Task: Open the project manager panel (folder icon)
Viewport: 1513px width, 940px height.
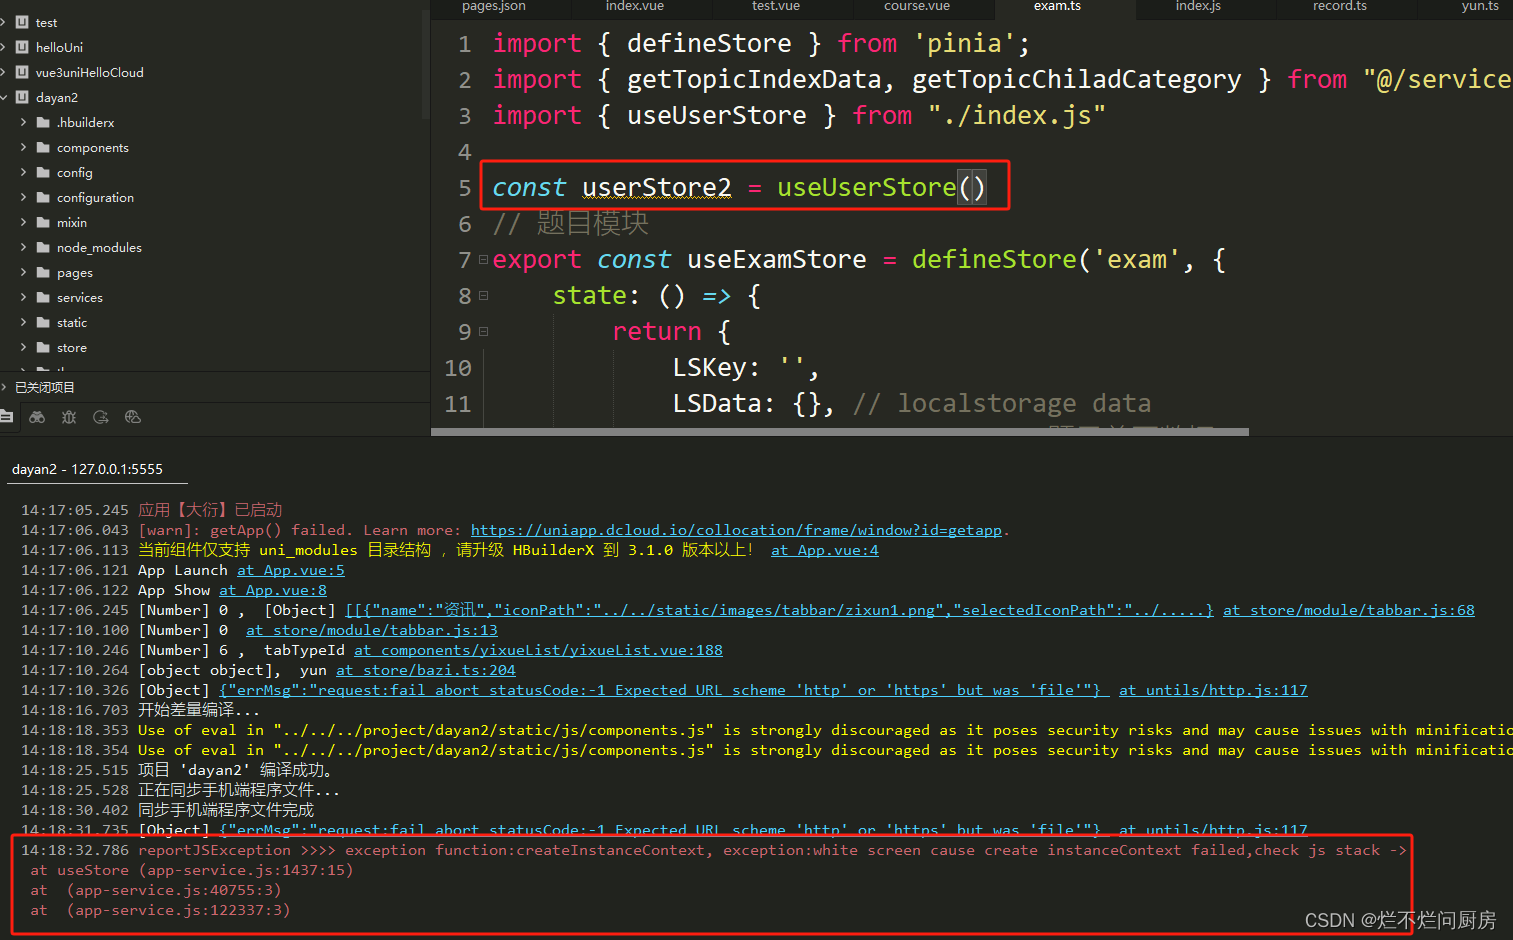Action: click(x=8, y=417)
